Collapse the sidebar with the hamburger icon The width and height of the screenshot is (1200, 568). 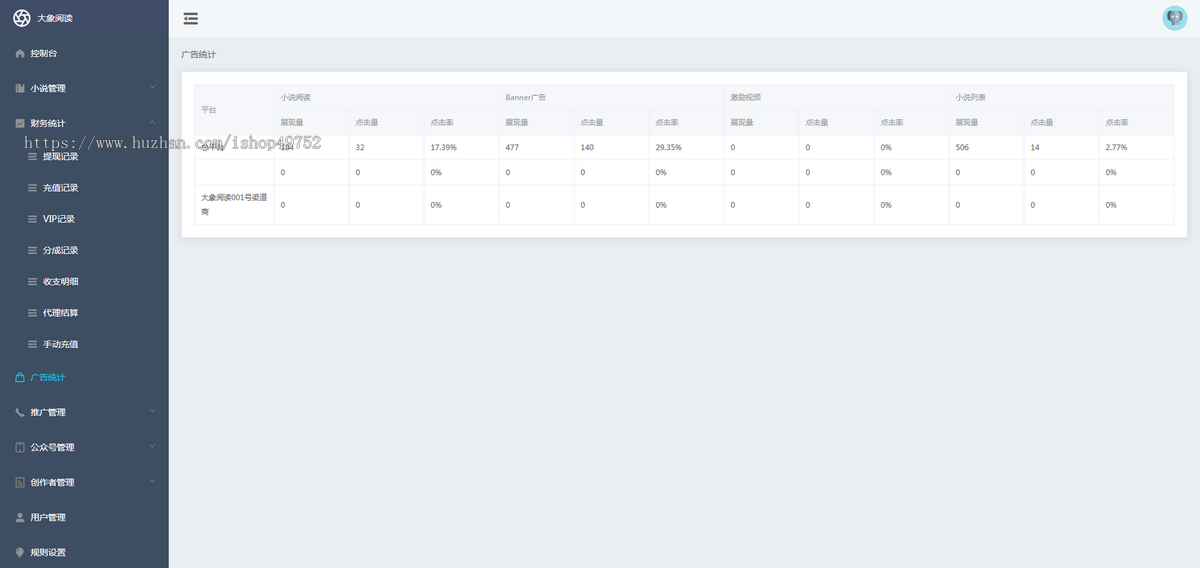(x=191, y=18)
